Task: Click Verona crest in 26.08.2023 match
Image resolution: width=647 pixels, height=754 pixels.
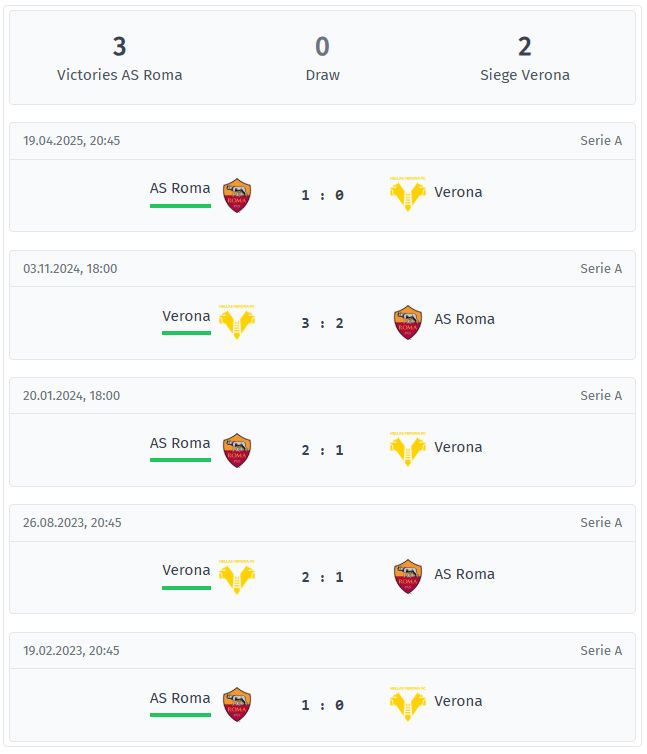Action: [x=237, y=577]
